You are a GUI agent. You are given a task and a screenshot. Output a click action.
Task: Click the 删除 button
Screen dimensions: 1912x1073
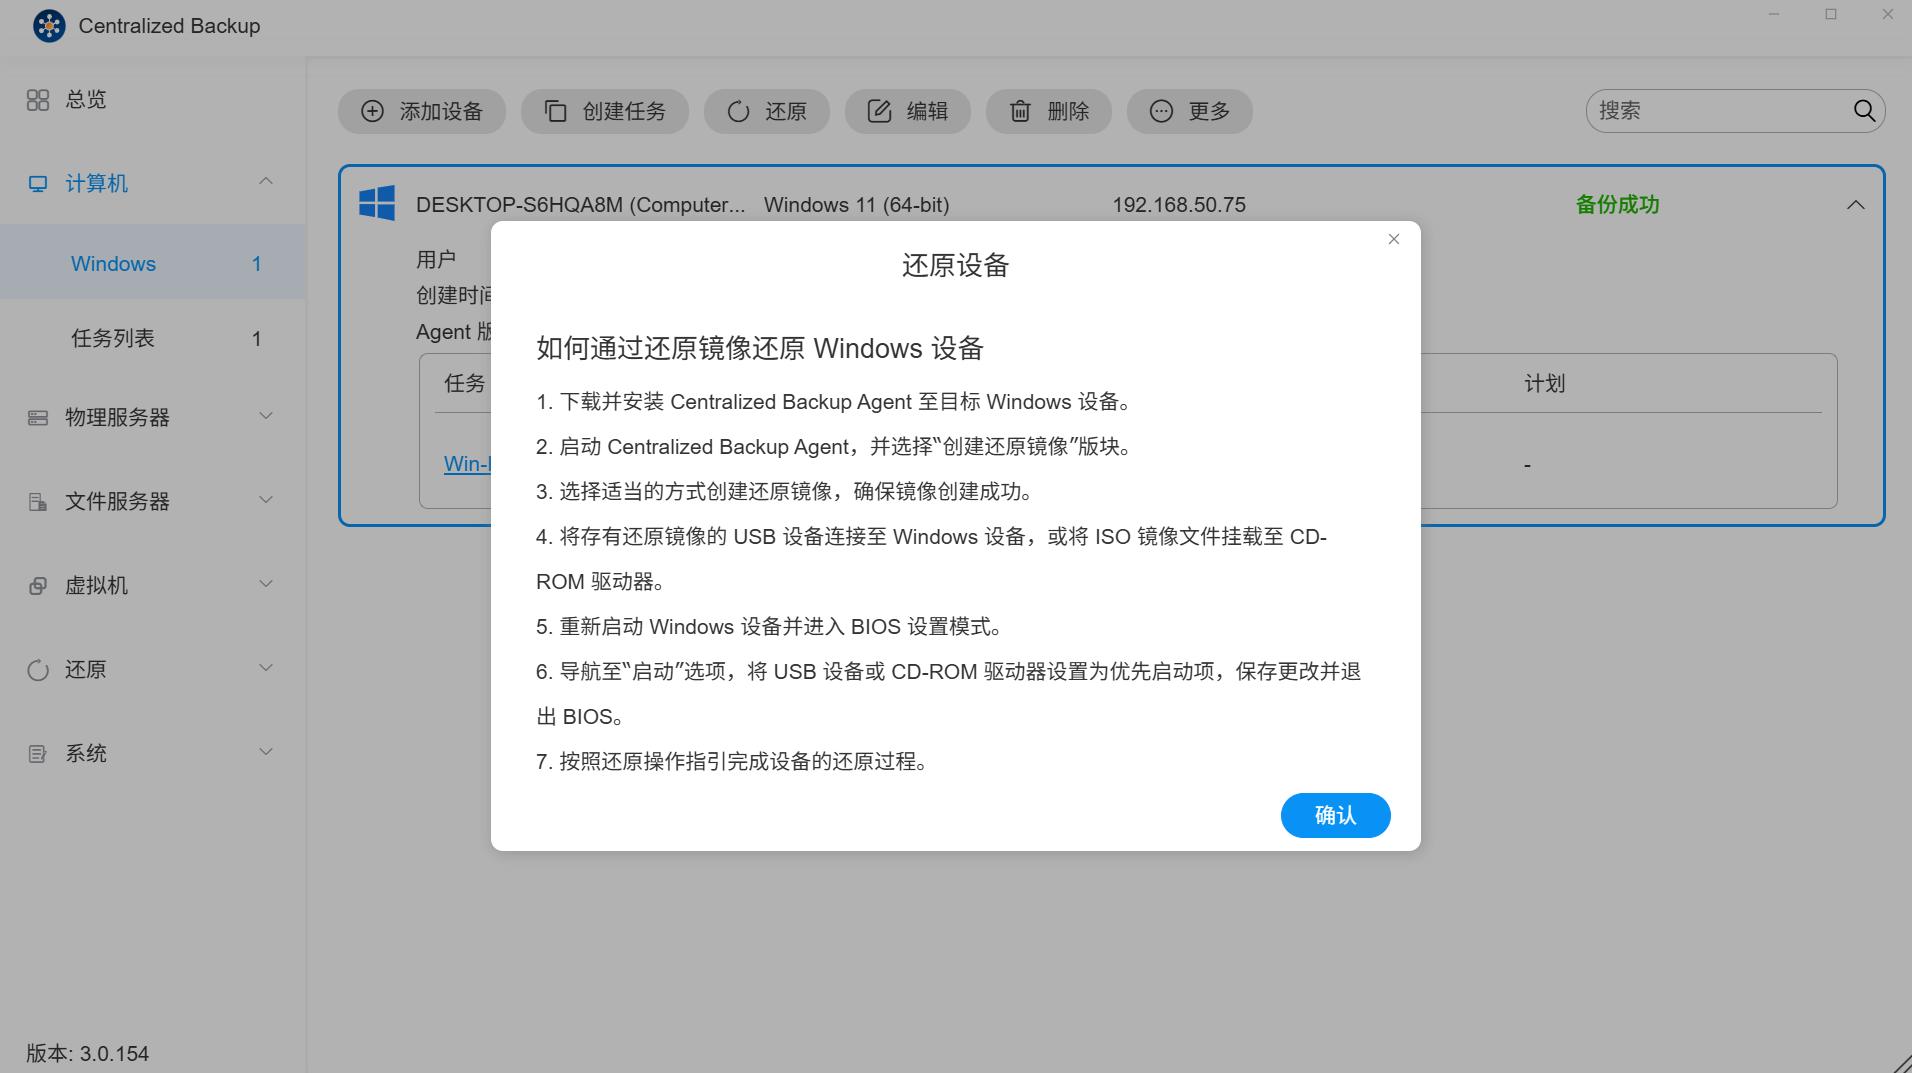tap(1049, 111)
